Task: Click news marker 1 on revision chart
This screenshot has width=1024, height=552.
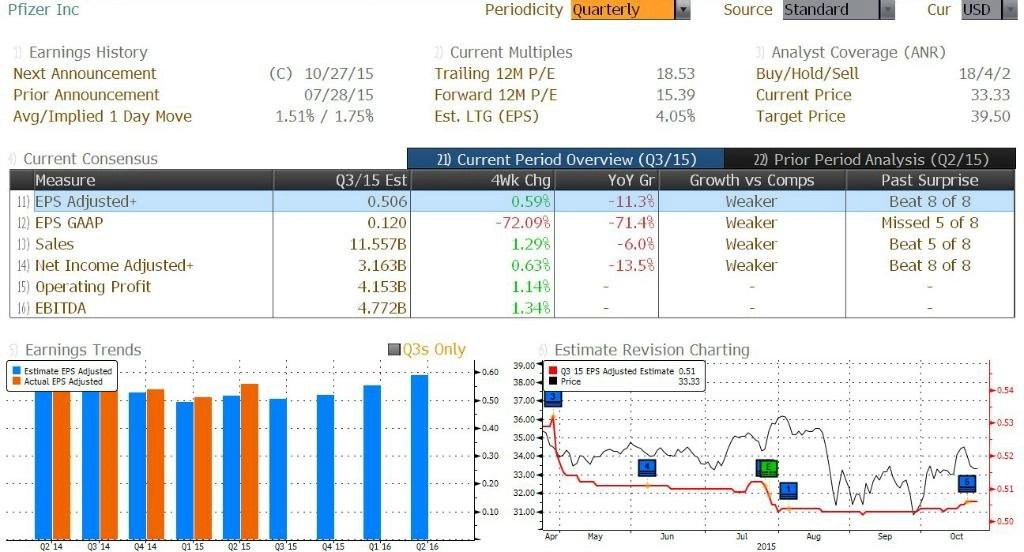Action: point(788,490)
